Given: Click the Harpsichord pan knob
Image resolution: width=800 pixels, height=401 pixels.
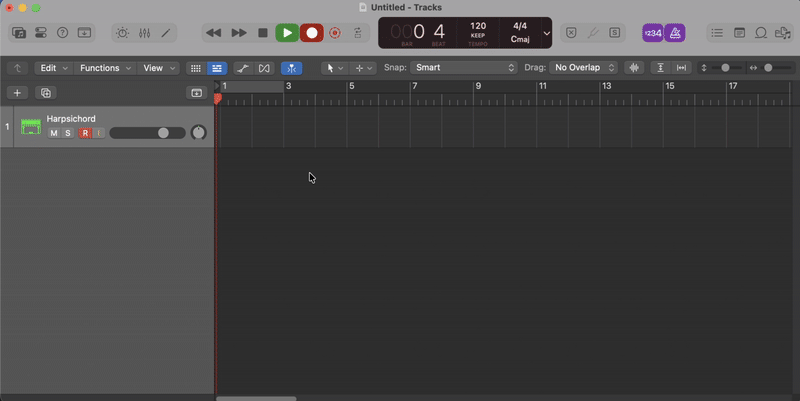Looking at the screenshot, I should pos(198,133).
